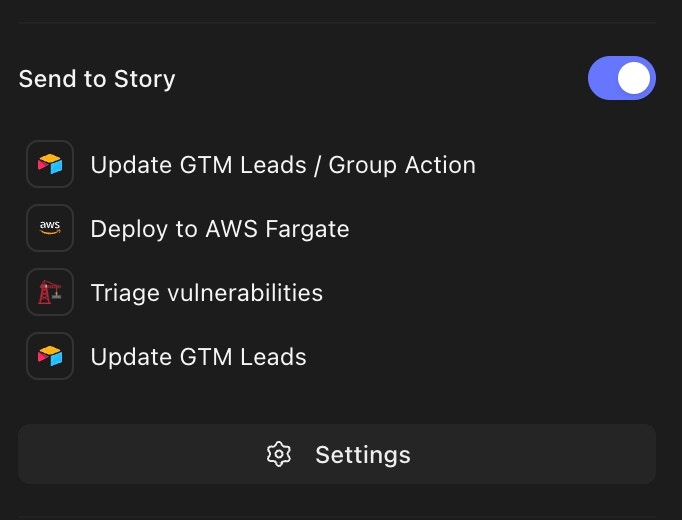Click the white knob of the purple switch
The image size is (682, 520).
pos(634,78)
